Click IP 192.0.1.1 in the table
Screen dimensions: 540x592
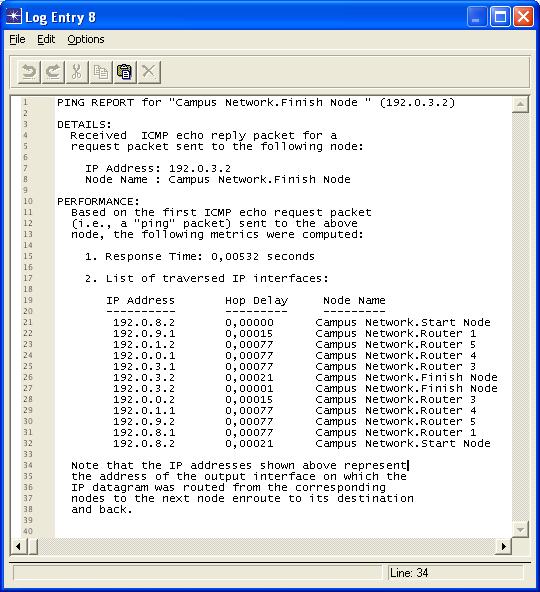[x=144, y=410]
